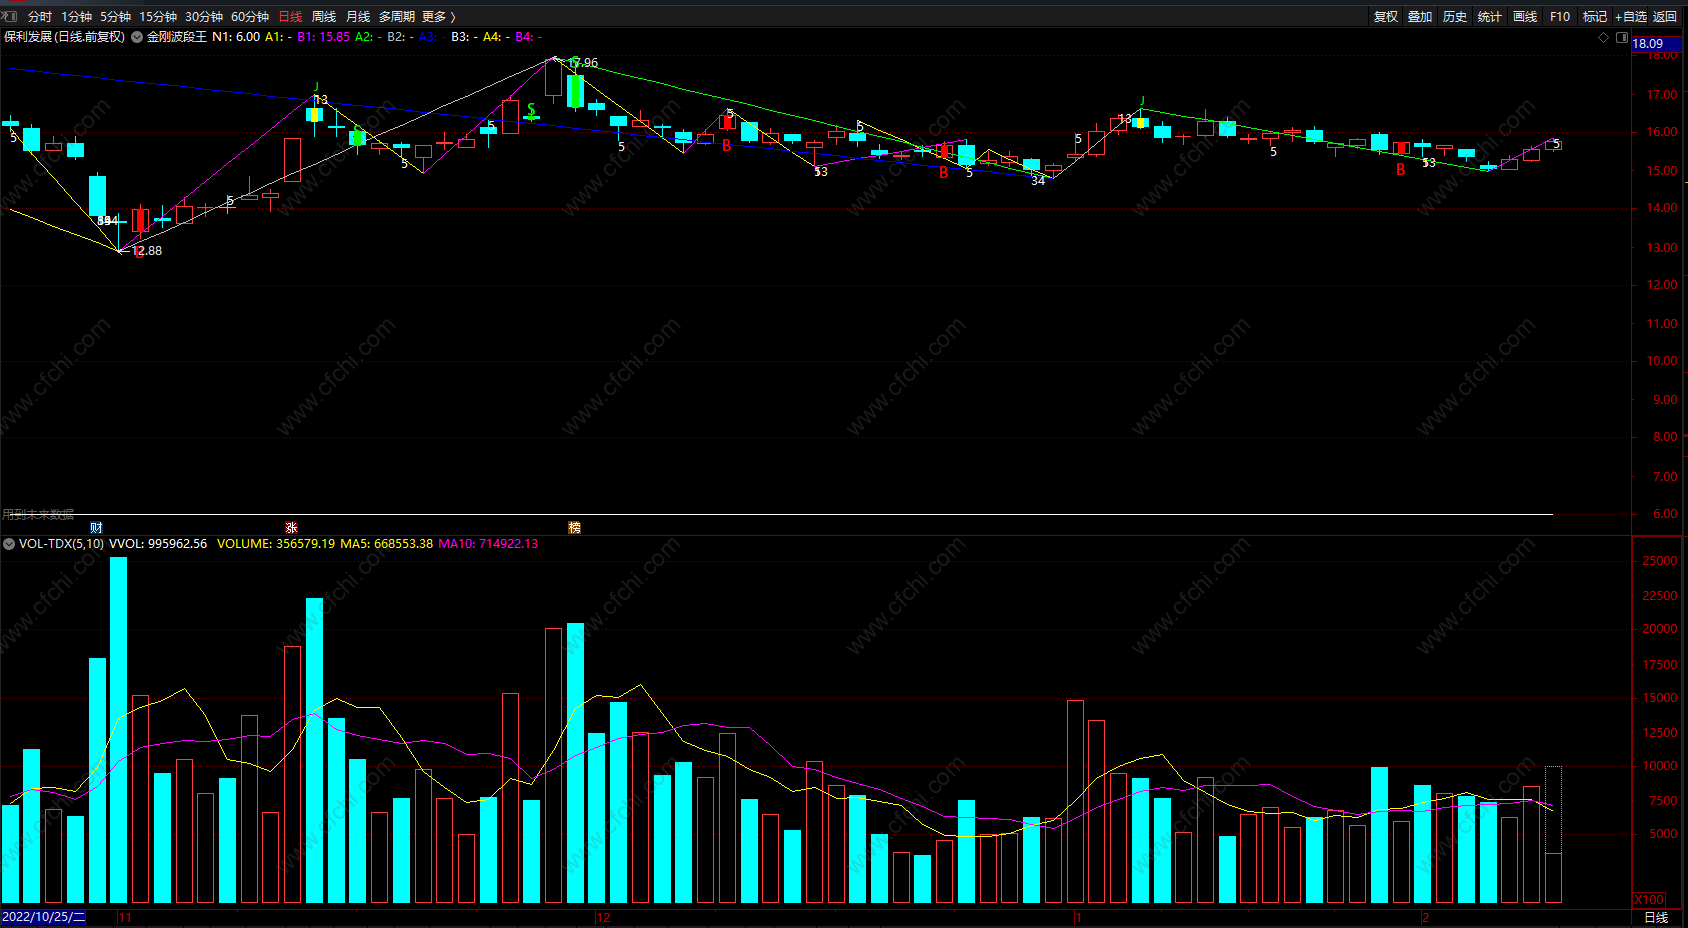Select the 5分钟 period
This screenshot has height=928, width=1688.
115,17
